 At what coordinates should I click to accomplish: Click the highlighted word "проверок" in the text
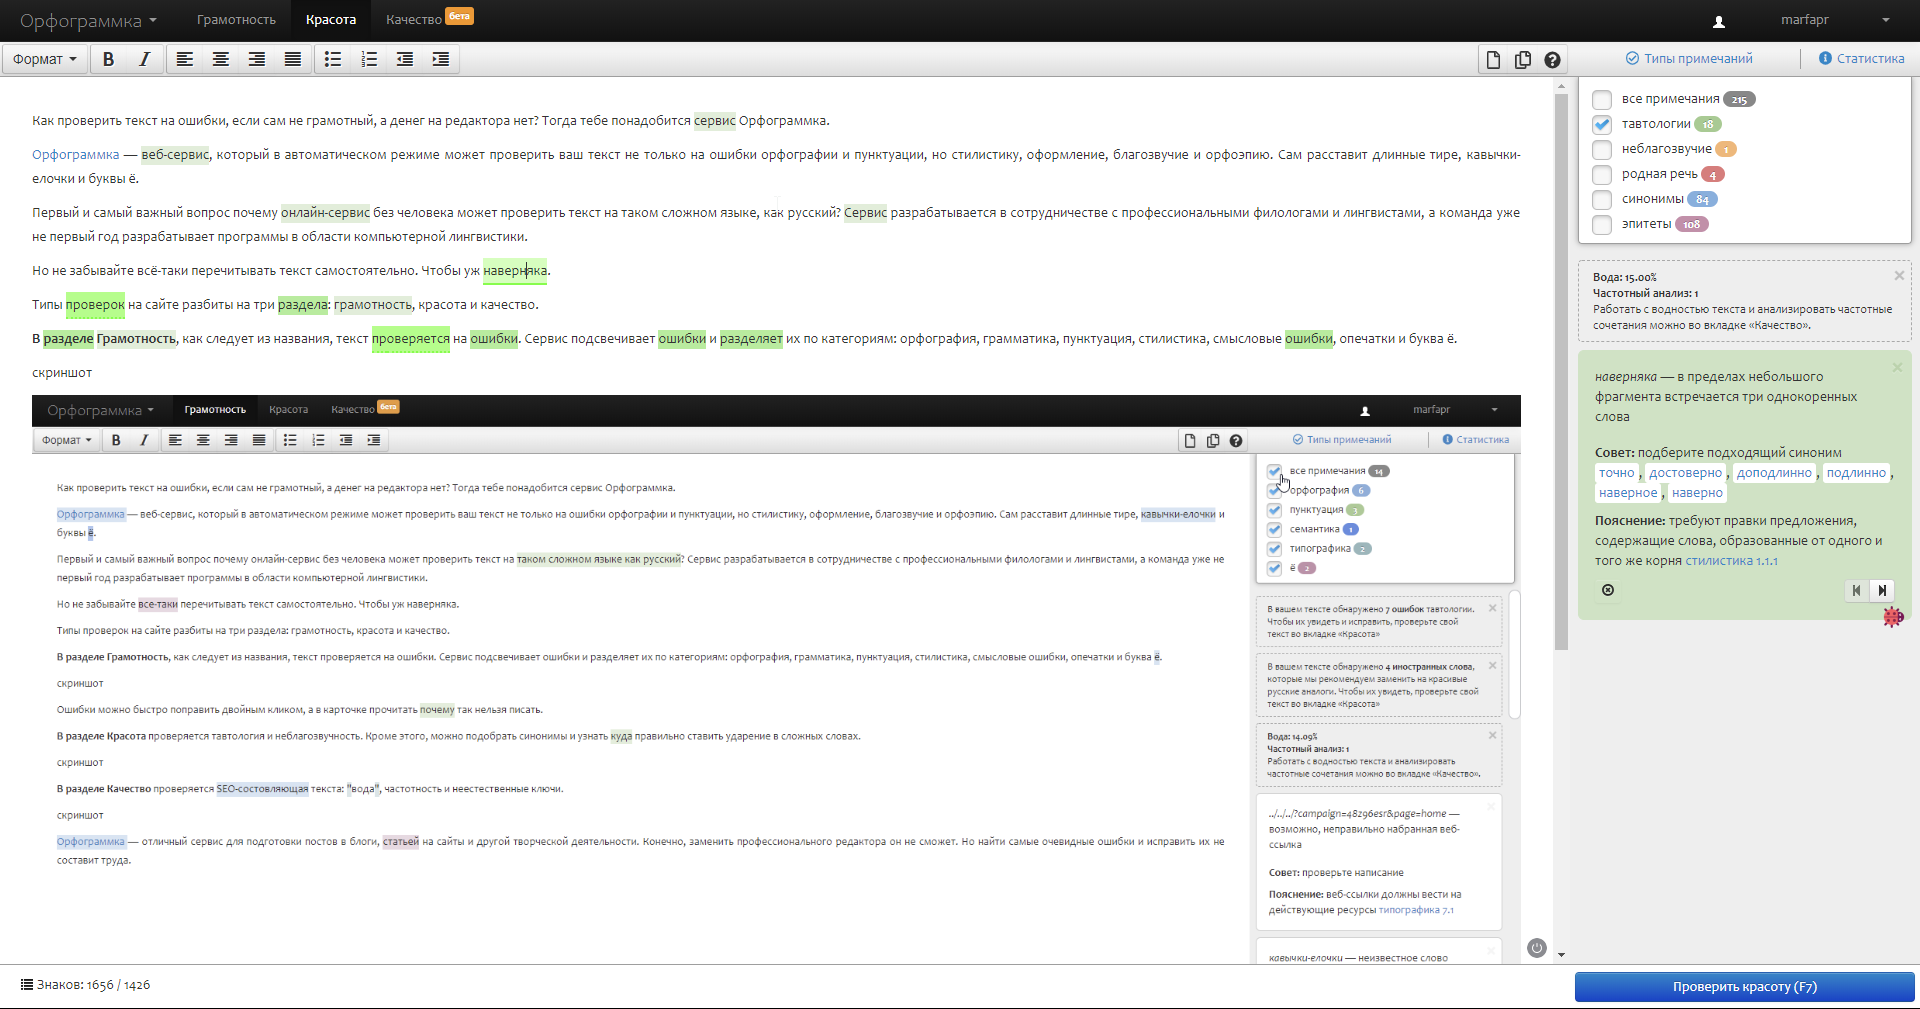(x=95, y=305)
